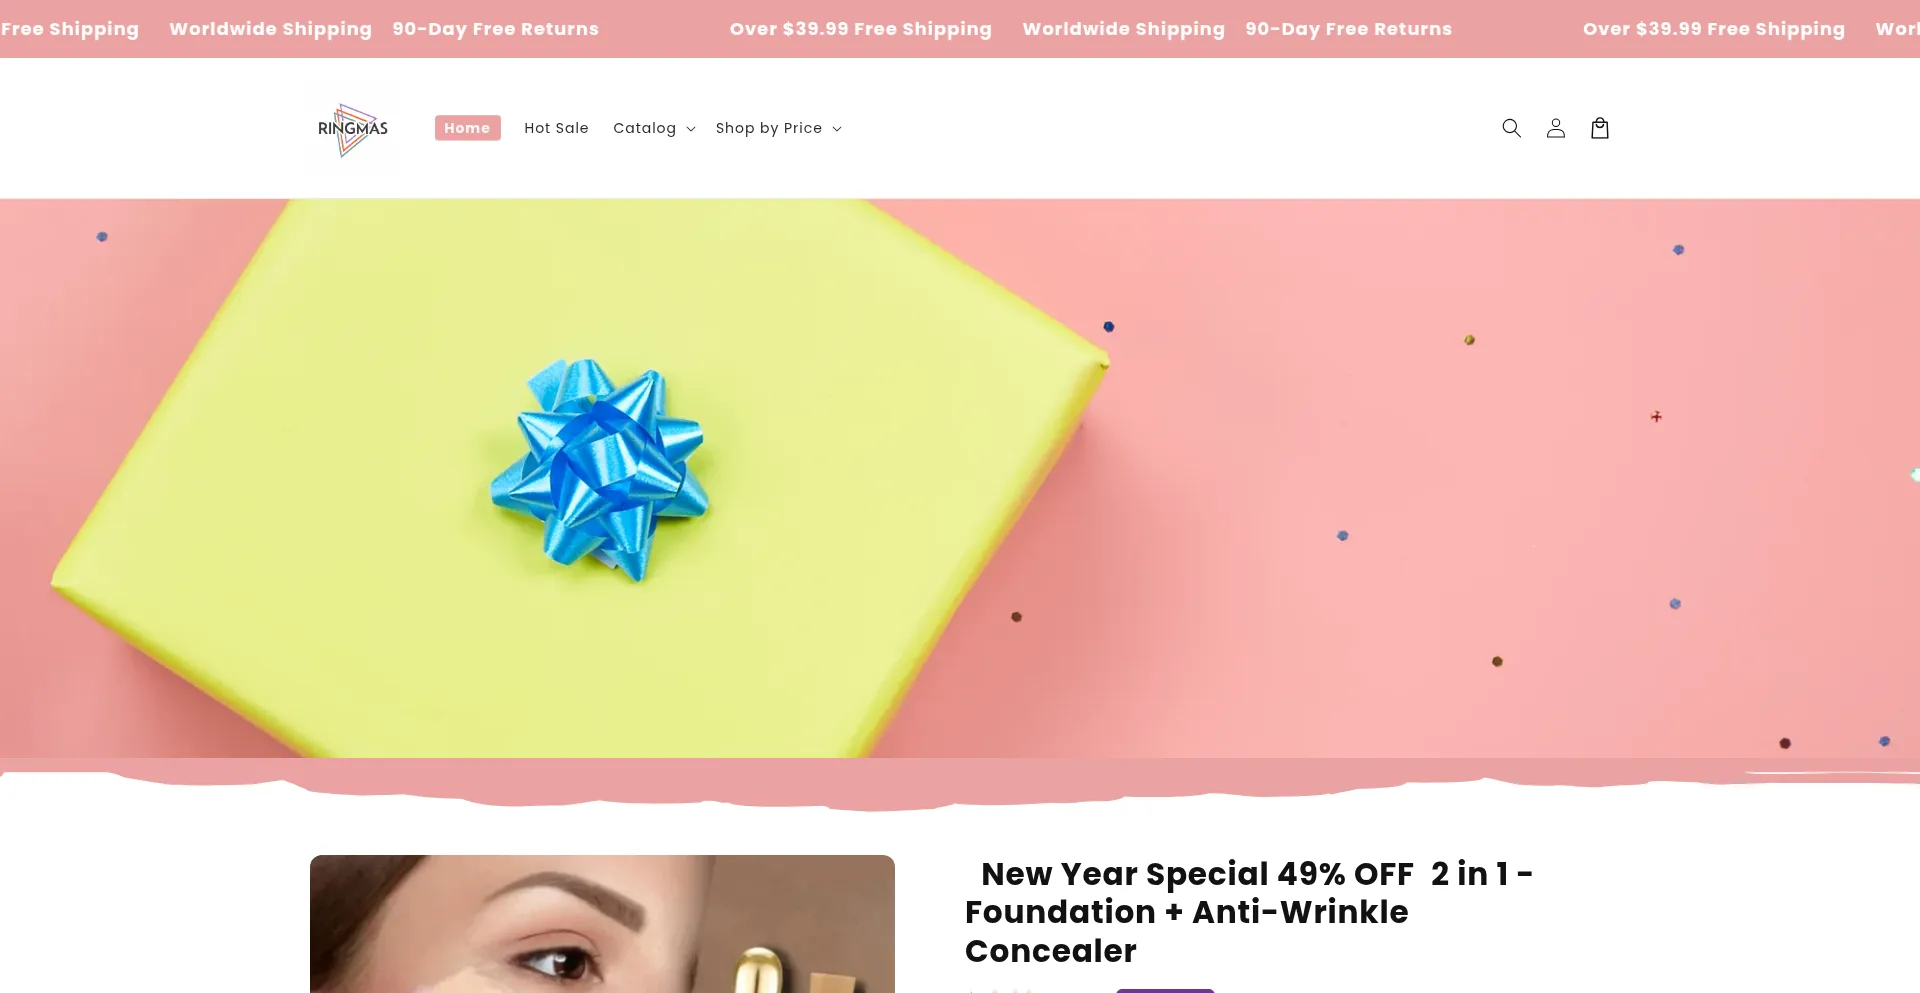Click the blue bow on the gift box
Screen dimensions: 1920x993
click(599, 468)
